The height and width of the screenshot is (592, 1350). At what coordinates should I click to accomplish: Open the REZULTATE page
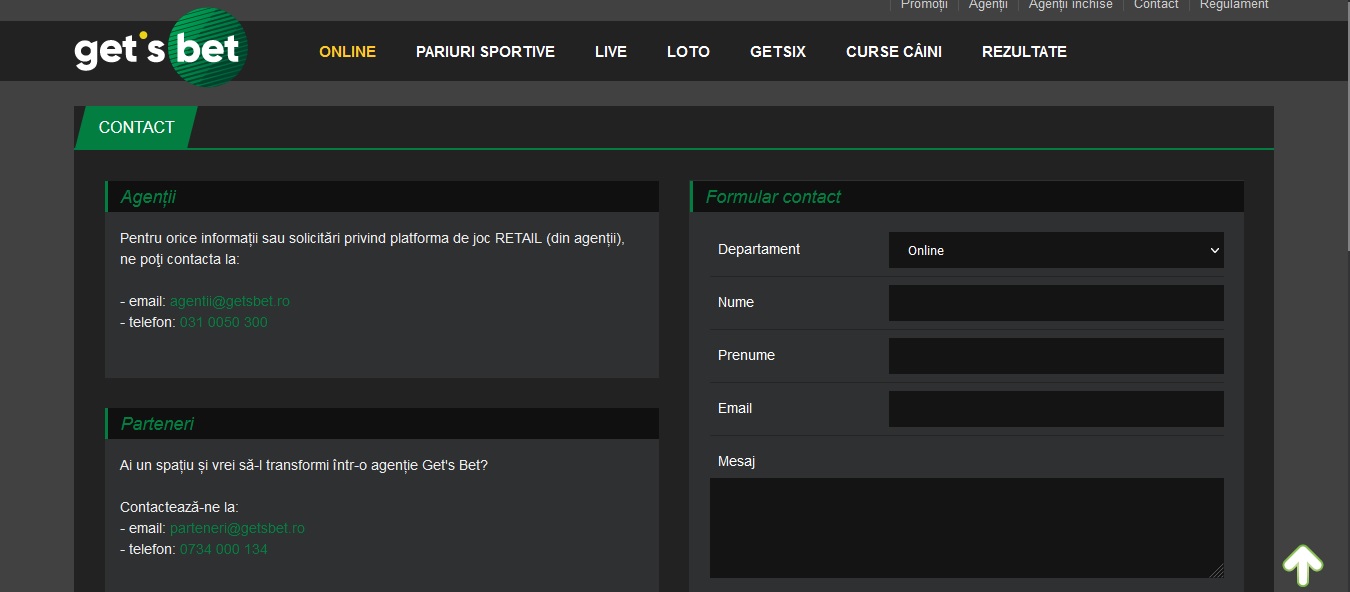pos(1024,52)
